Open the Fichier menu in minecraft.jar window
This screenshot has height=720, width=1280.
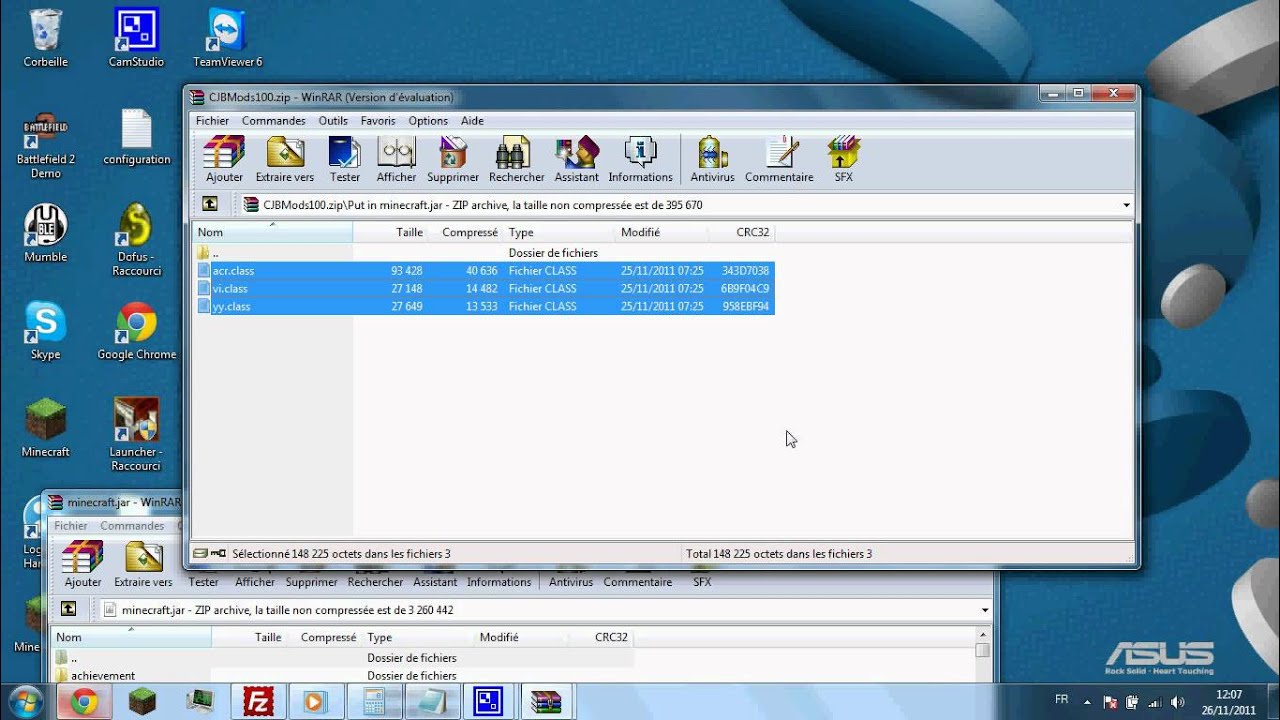(71, 526)
